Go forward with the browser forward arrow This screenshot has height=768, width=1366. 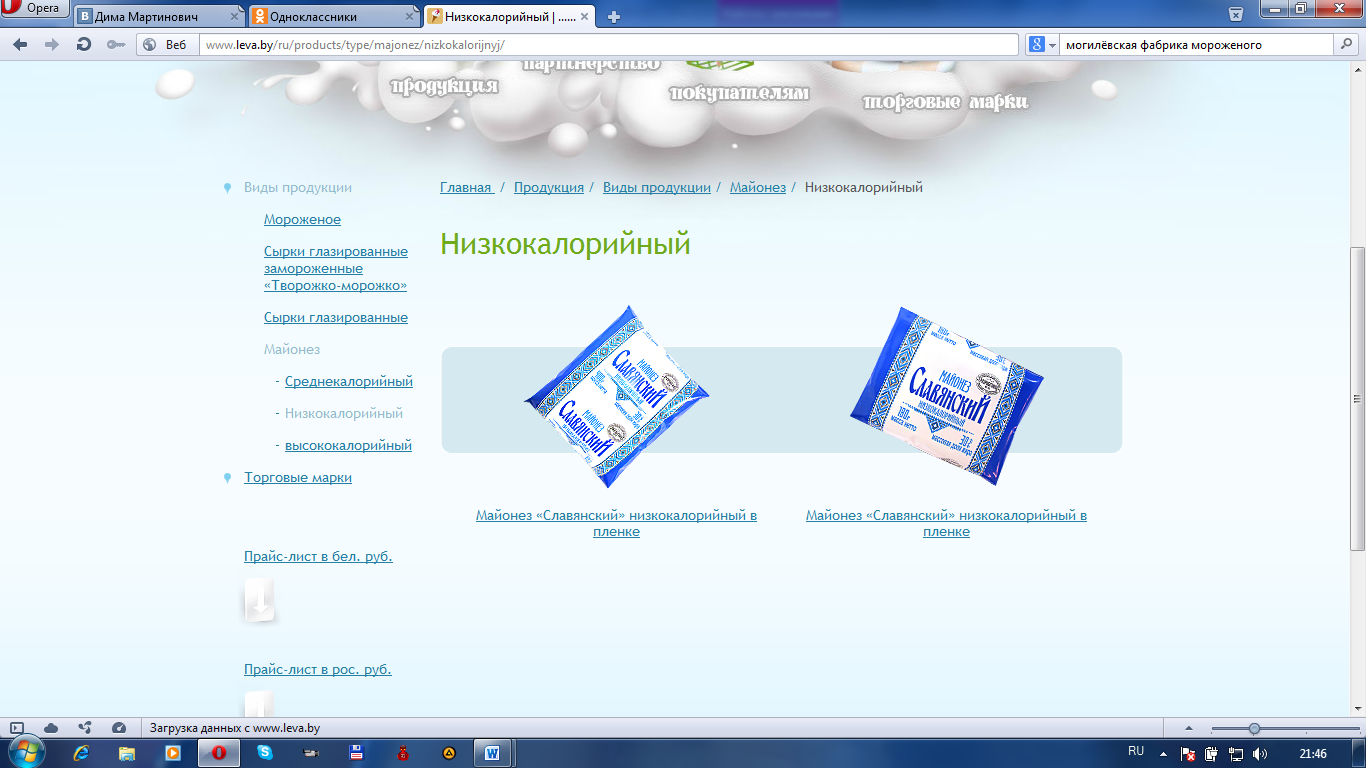pos(52,45)
